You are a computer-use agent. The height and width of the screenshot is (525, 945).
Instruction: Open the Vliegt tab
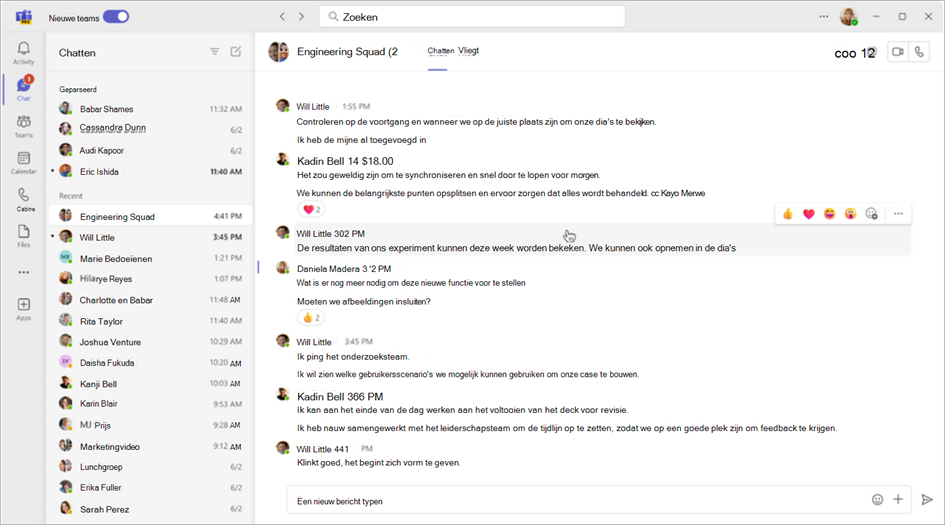469,51
